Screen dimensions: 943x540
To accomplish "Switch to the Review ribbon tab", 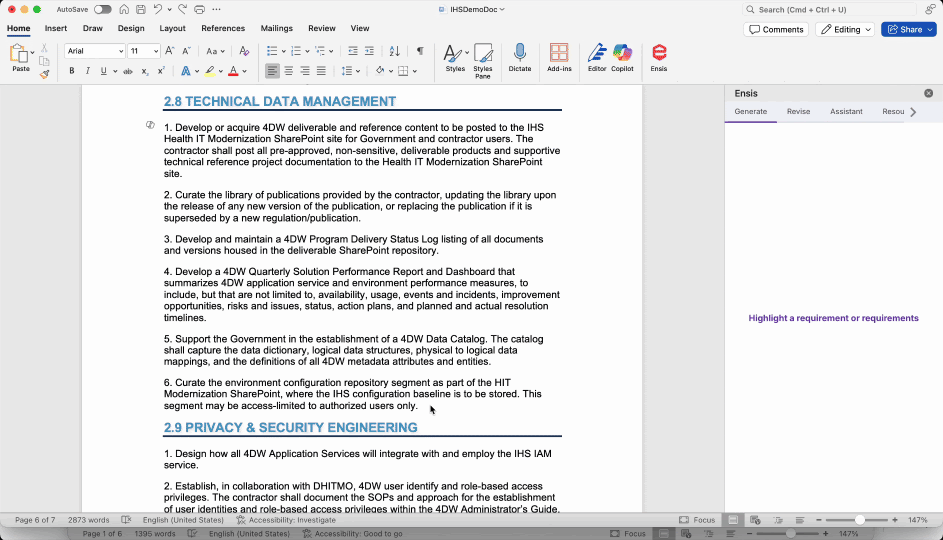I will coord(322,28).
